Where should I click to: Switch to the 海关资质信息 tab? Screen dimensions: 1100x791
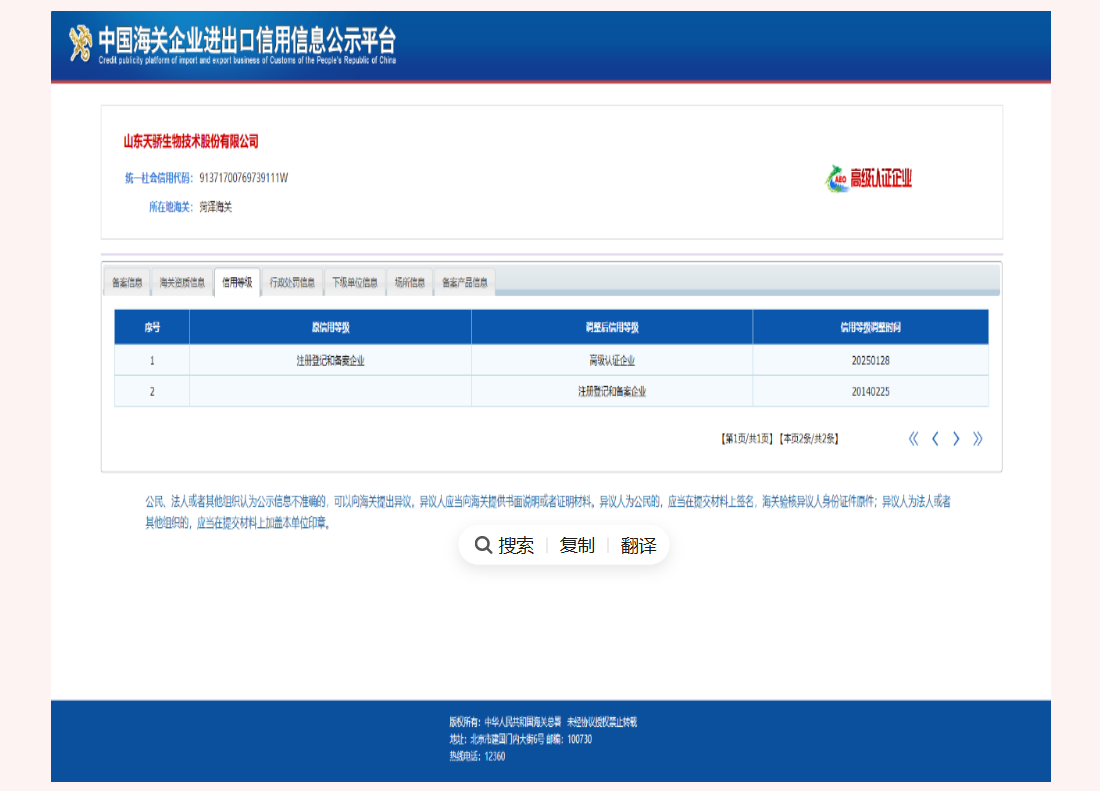182,283
